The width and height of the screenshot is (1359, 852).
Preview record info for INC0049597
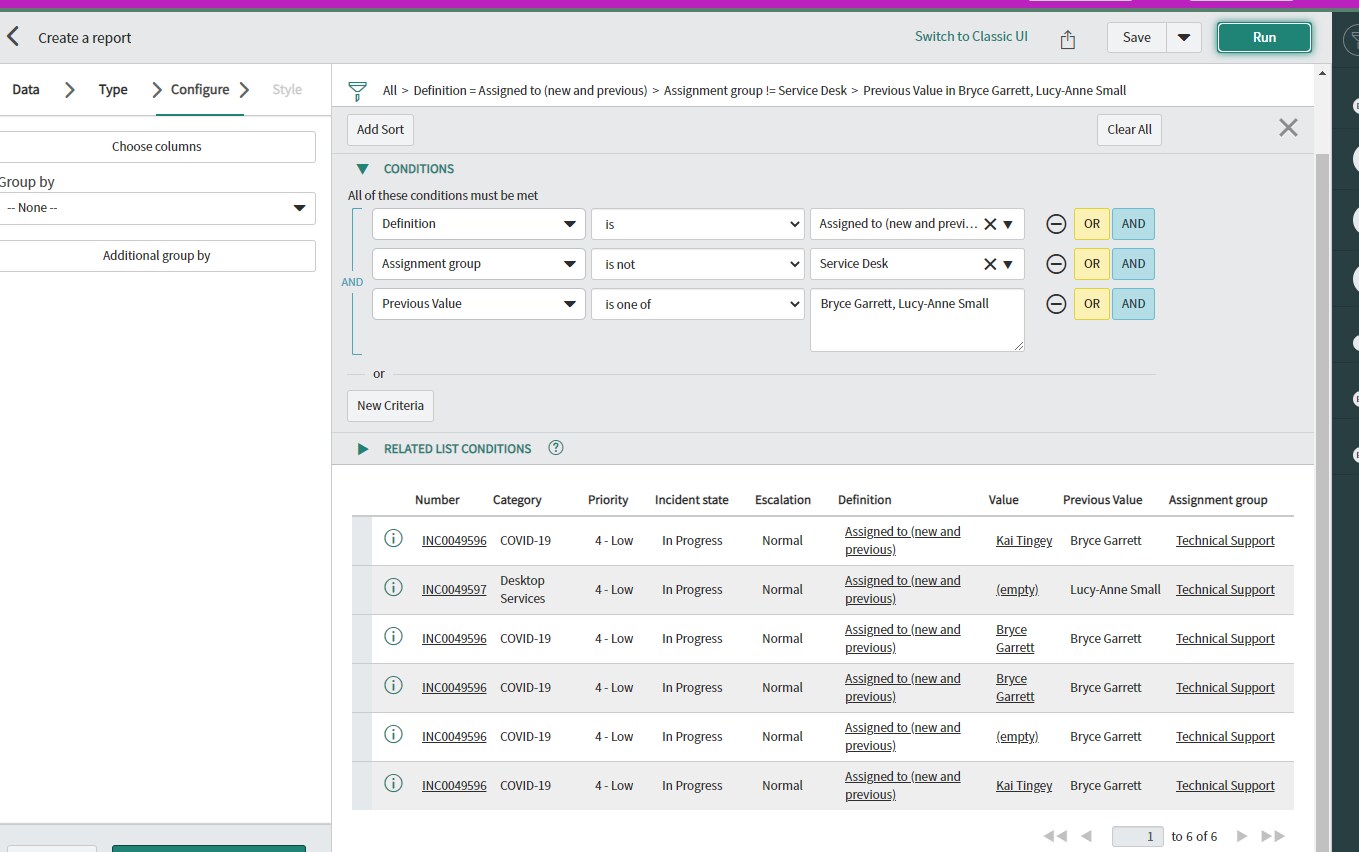click(x=393, y=588)
